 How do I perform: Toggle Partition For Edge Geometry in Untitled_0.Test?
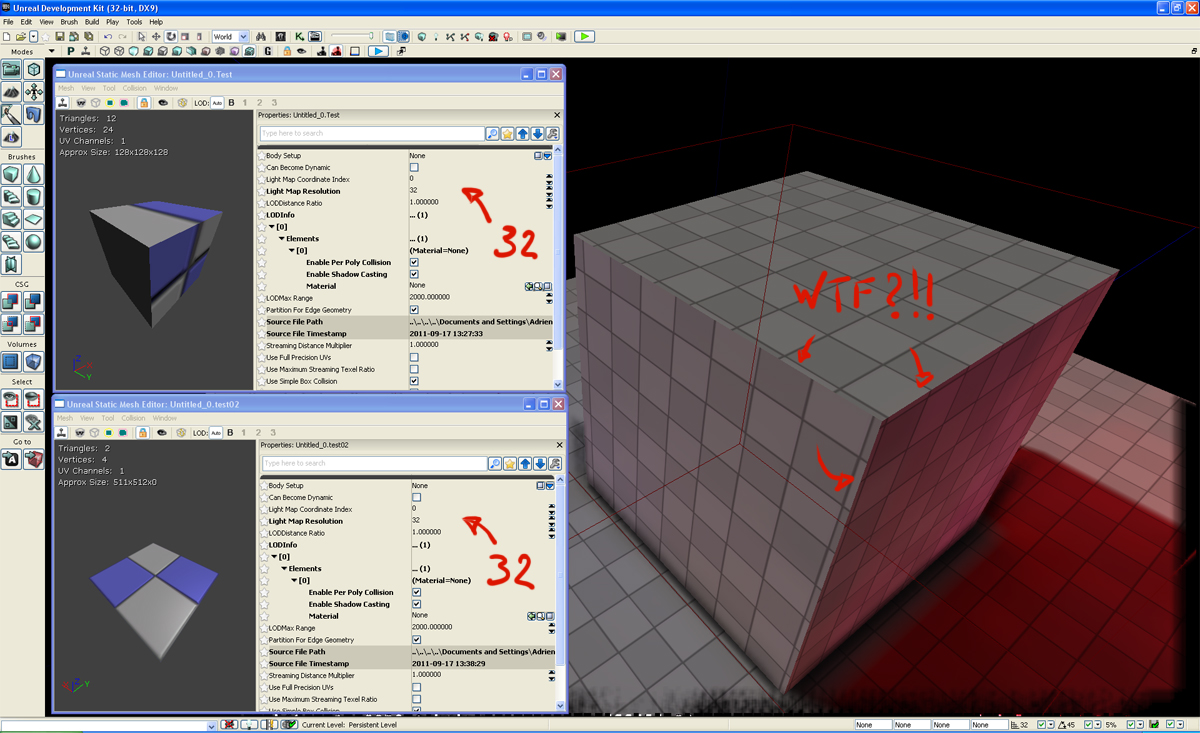(x=414, y=310)
